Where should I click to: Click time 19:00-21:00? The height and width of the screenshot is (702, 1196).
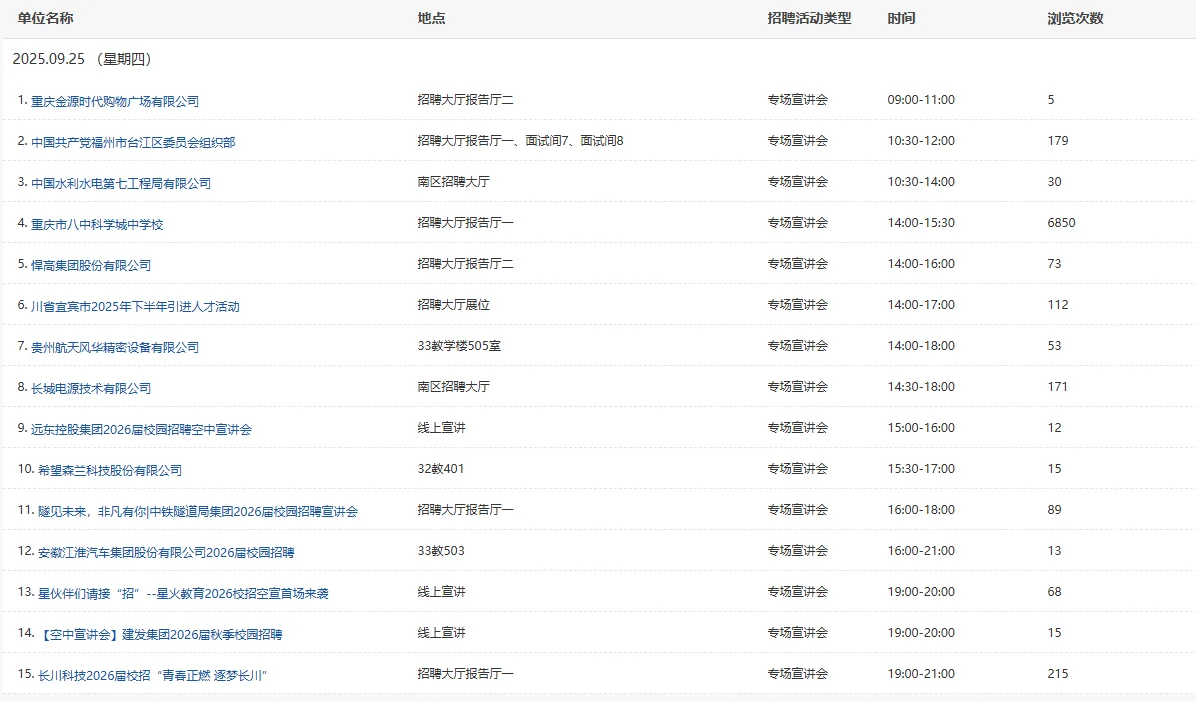(x=921, y=675)
